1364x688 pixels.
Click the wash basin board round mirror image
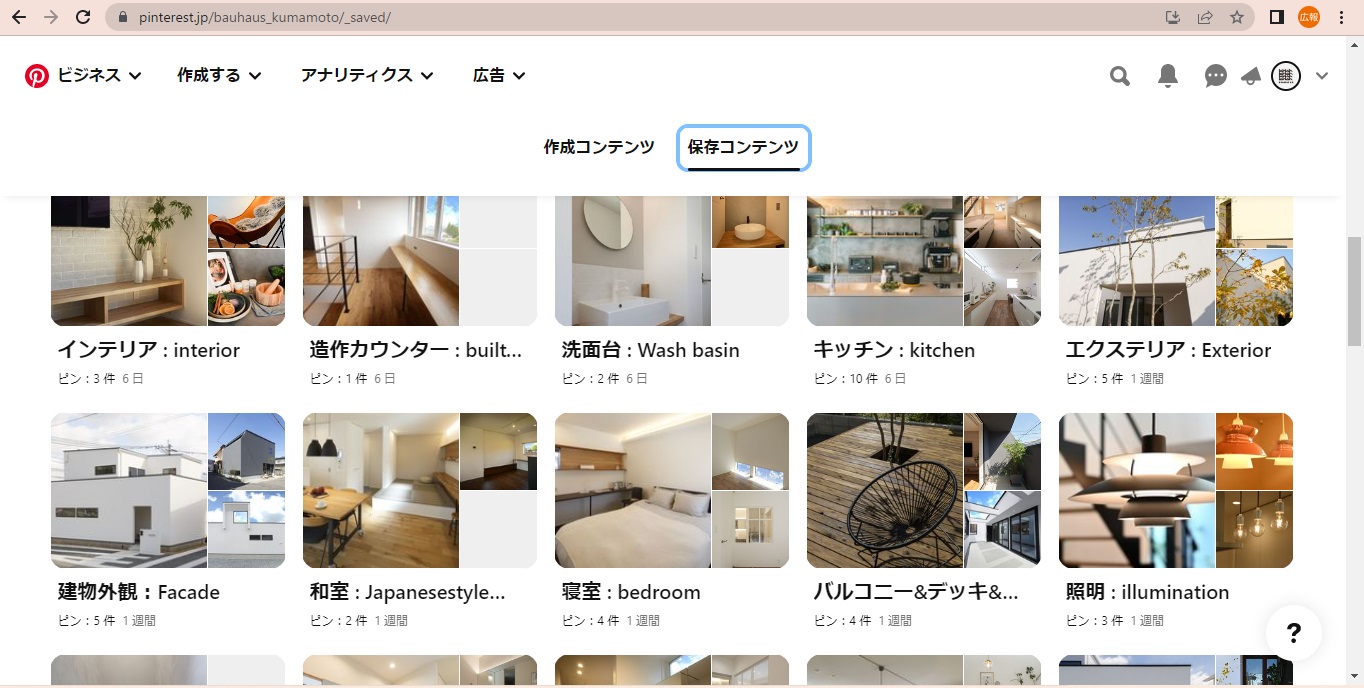tap(633, 261)
